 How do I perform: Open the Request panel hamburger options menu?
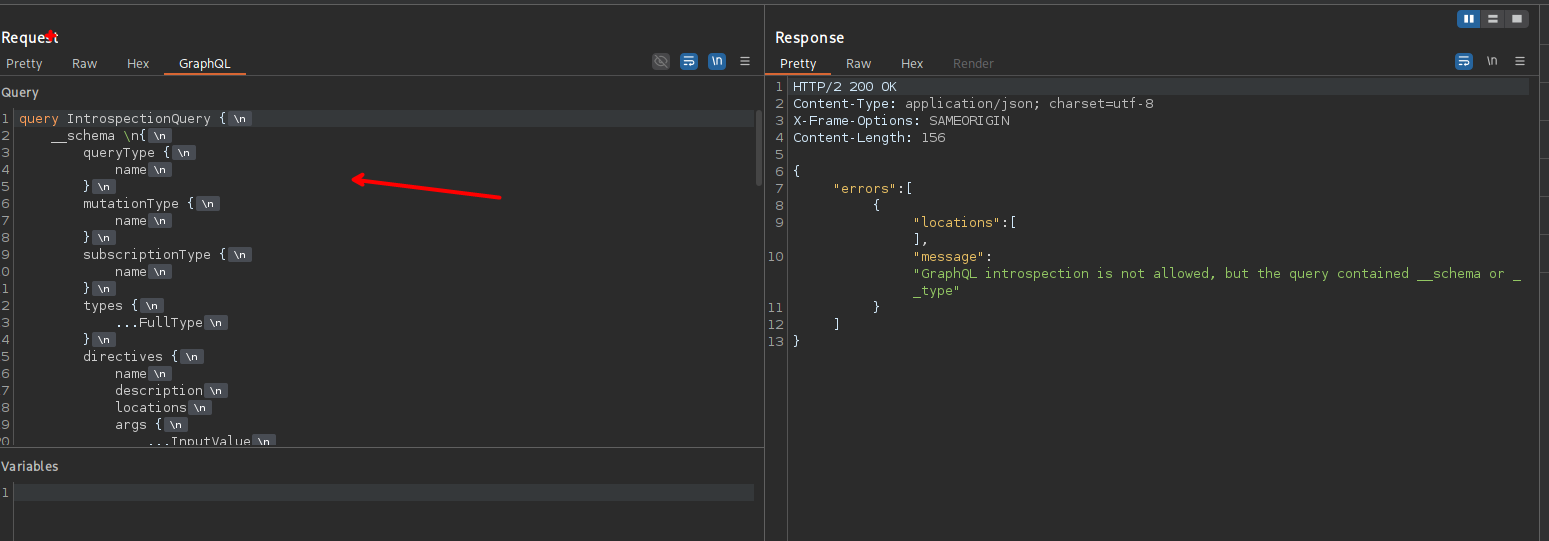pos(745,61)
